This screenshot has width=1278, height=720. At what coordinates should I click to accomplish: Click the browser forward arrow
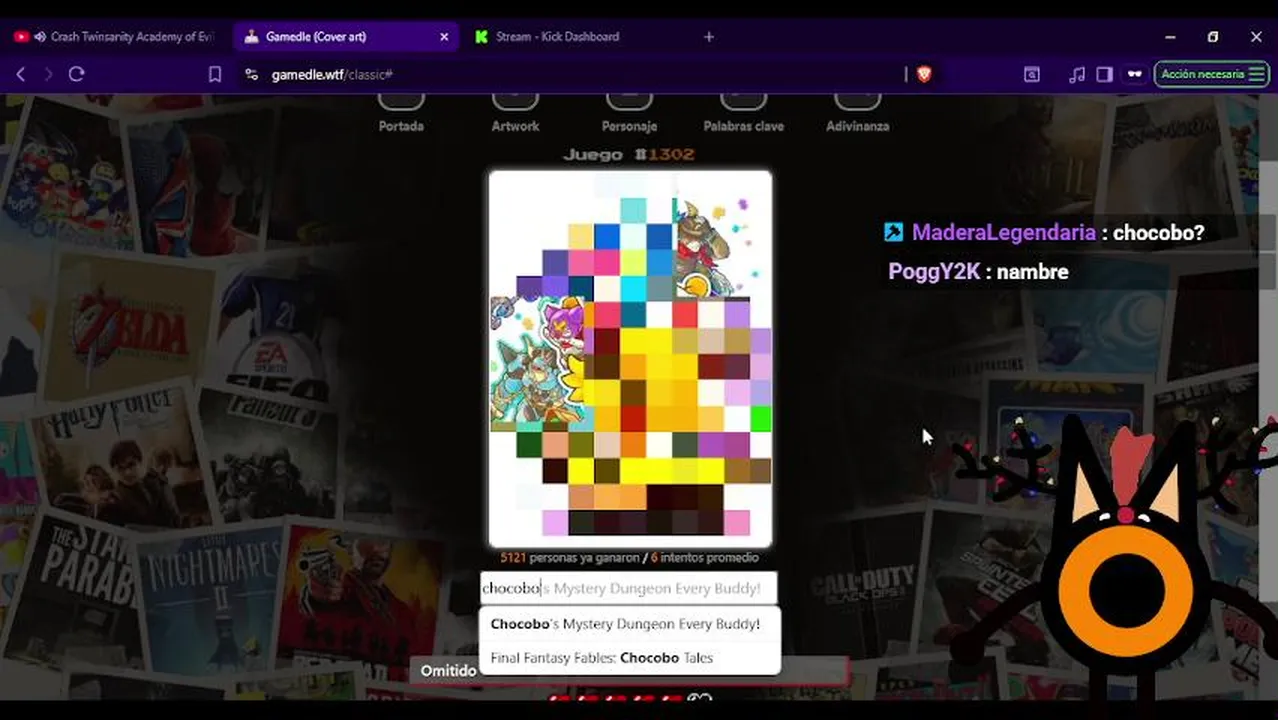48,74
